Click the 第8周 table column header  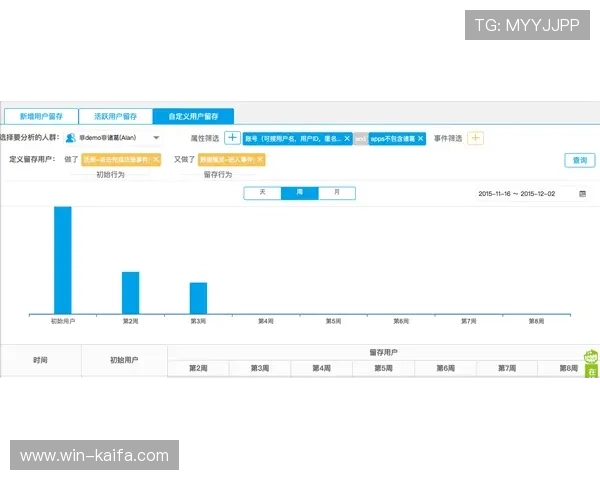pyautogui.click(x=569, y=368)
